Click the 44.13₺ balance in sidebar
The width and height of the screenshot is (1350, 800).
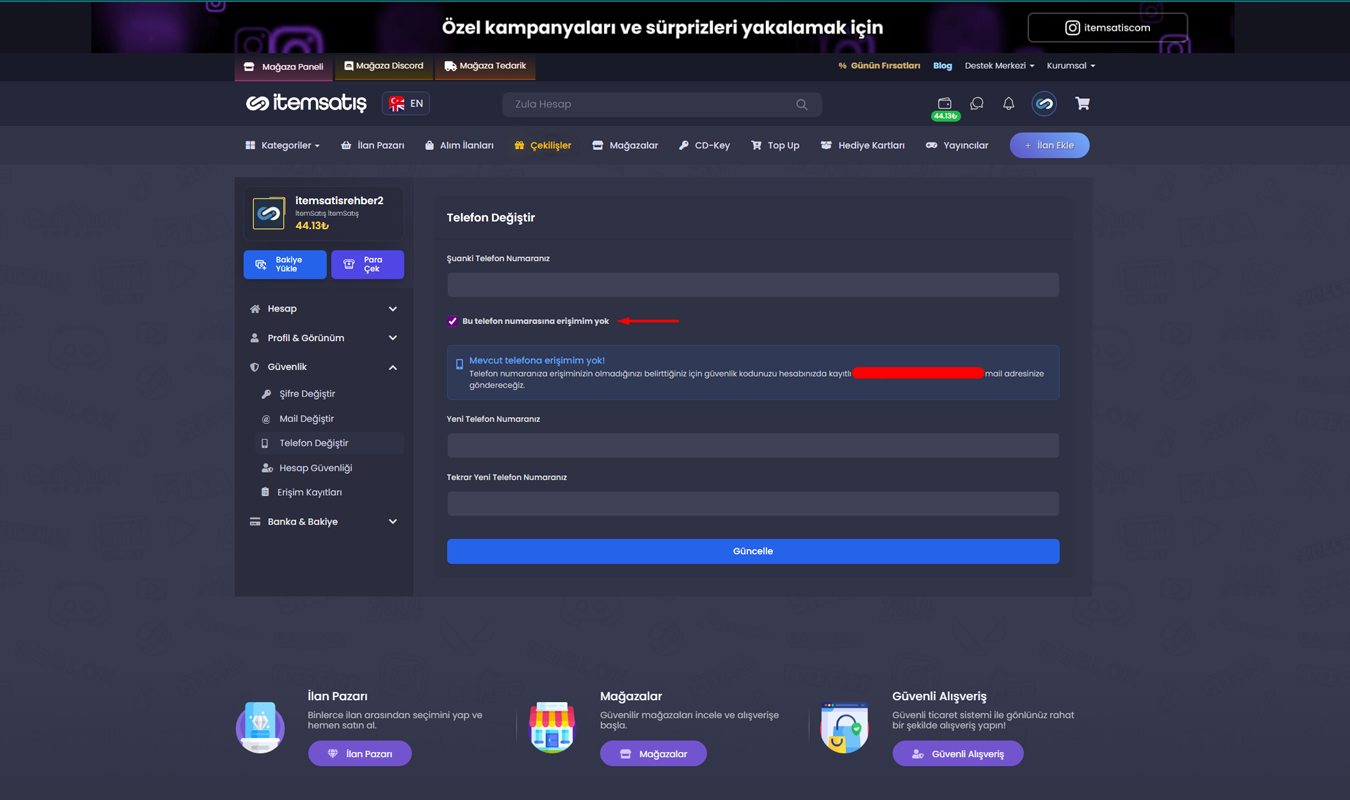(312, 226)
